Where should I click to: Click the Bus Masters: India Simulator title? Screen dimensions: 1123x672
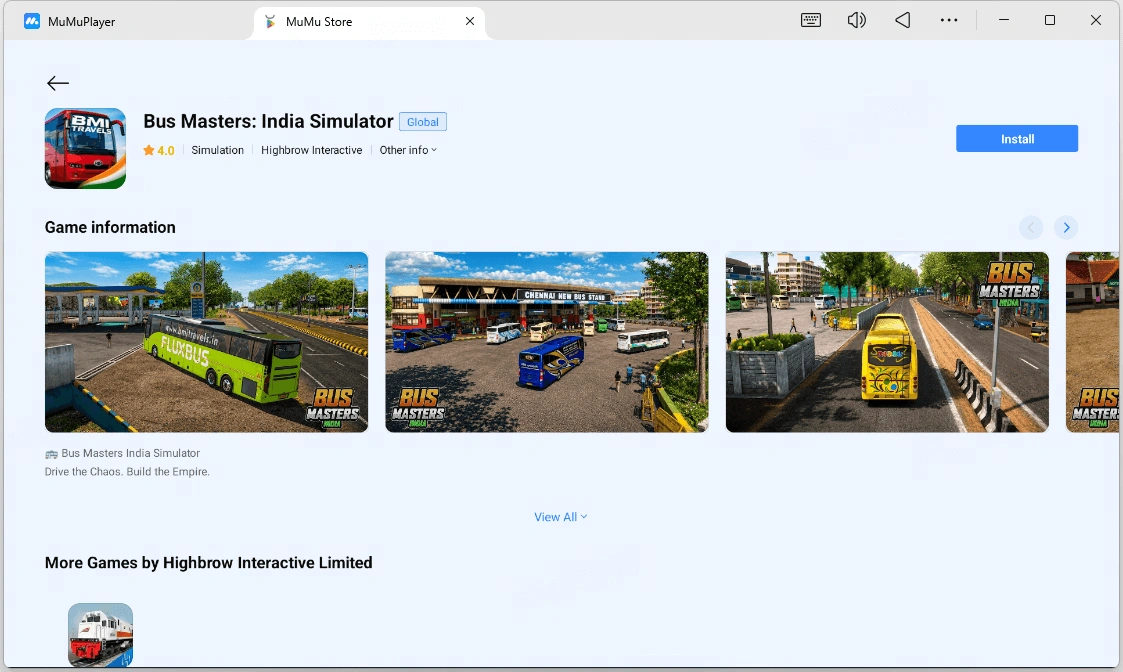coord(268,121)
